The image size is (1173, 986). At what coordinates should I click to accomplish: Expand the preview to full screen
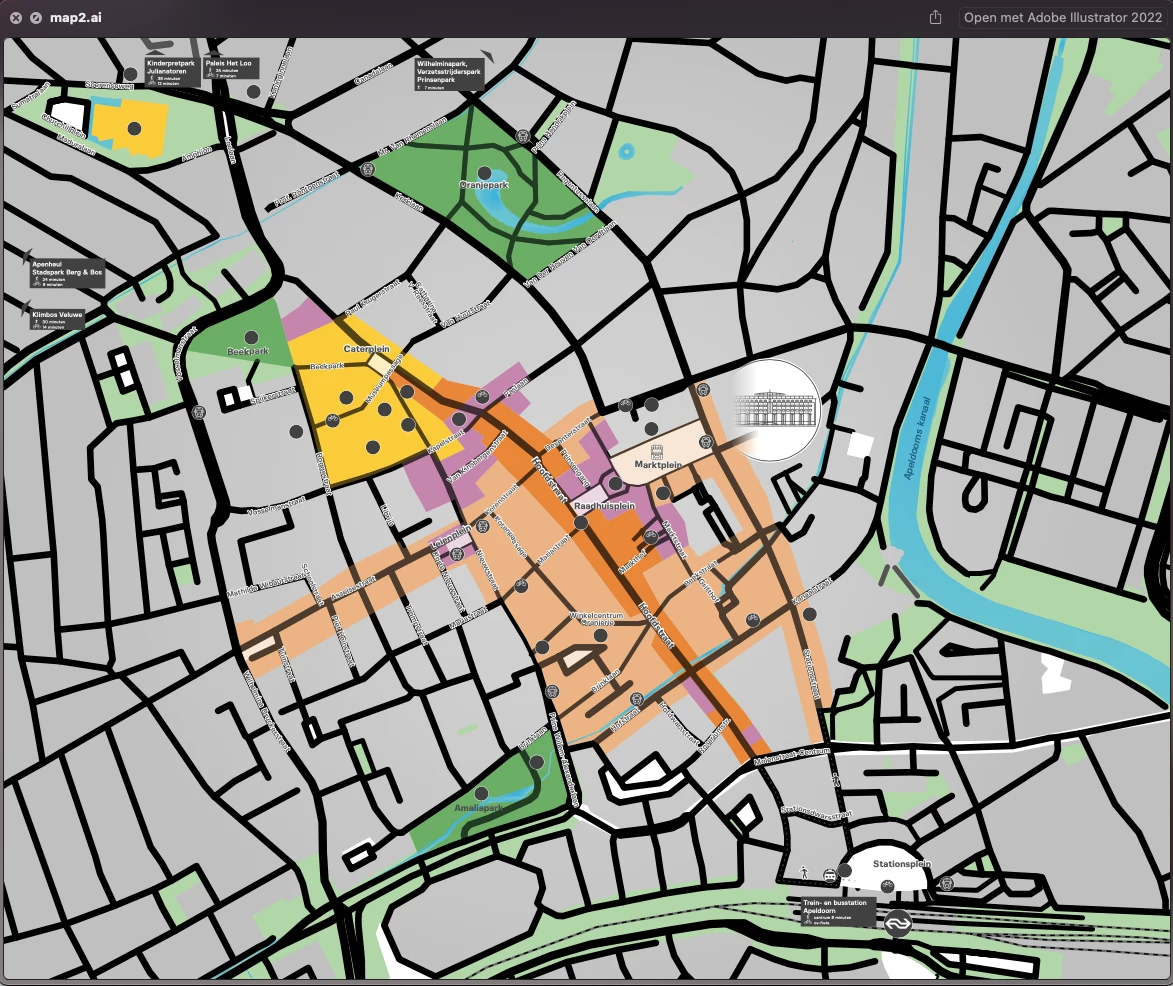[x=35, y=18]
